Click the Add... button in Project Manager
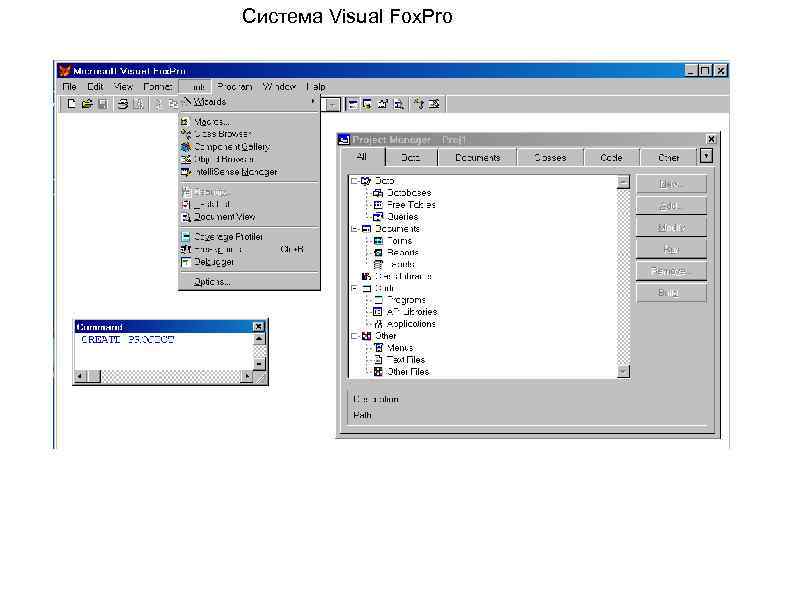Viewport: 794px width, 595px height. click(671, 206)
